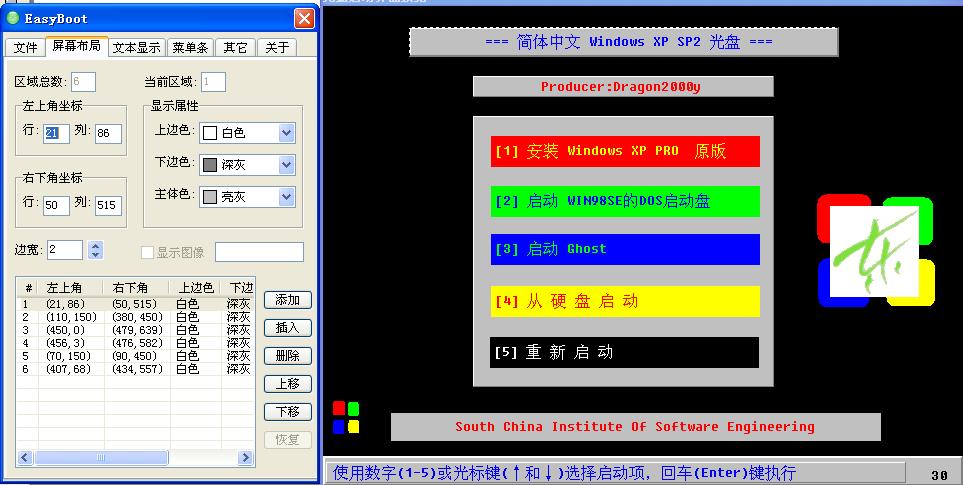Expand the 上边色 color dropdown
Viewport: 963px width, 485px height.
(x=286, y=133)
